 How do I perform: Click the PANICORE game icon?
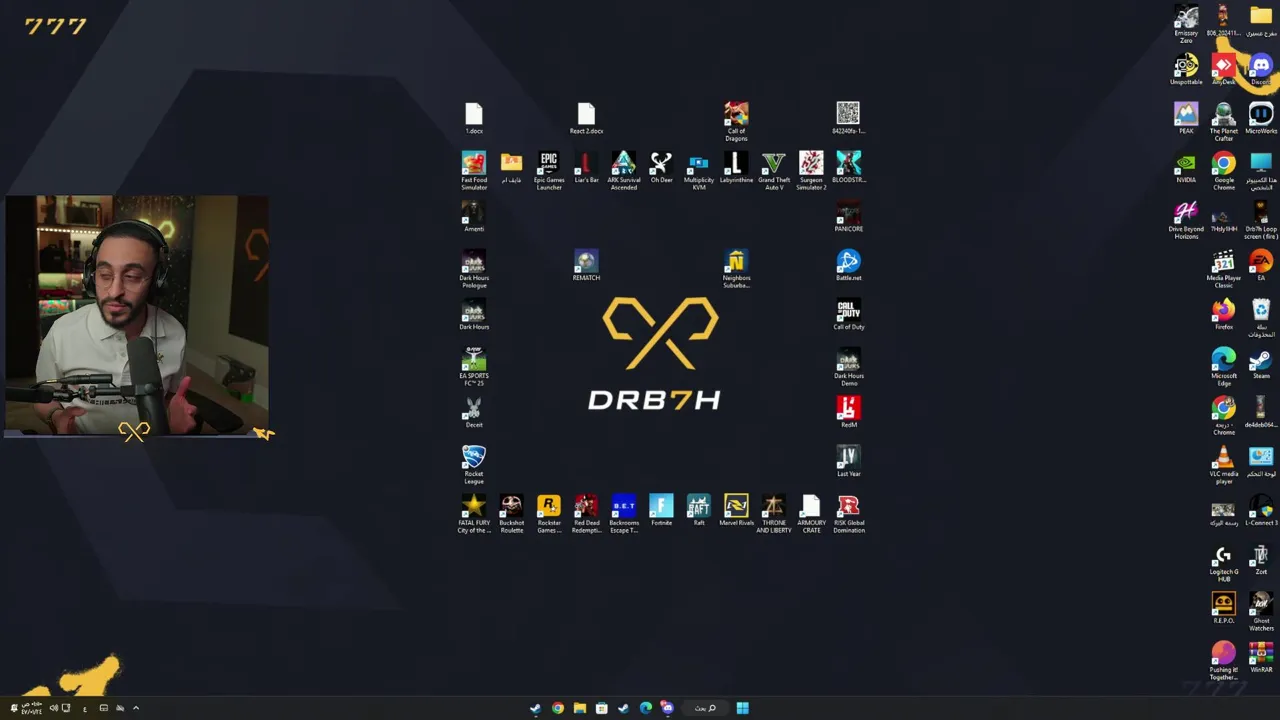click(x=848, y=216)
